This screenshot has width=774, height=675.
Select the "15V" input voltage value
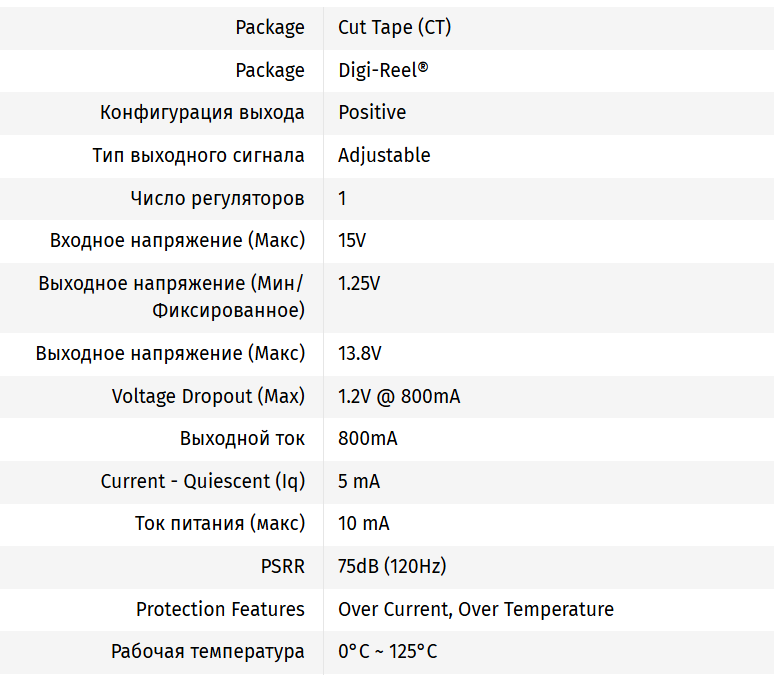click(354, 241)
